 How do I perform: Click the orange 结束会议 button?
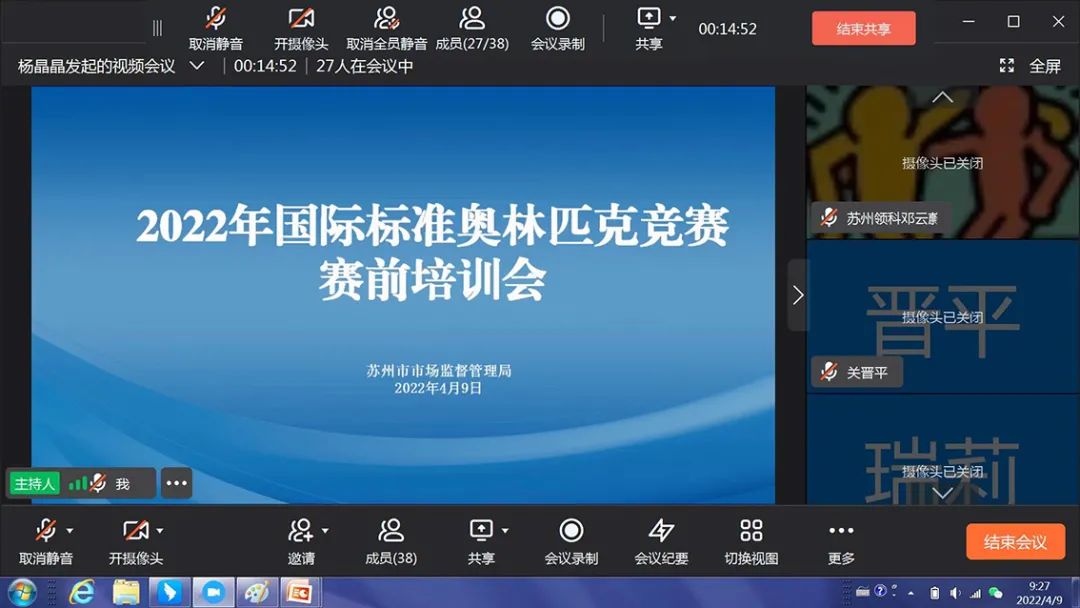point(1015,542)
